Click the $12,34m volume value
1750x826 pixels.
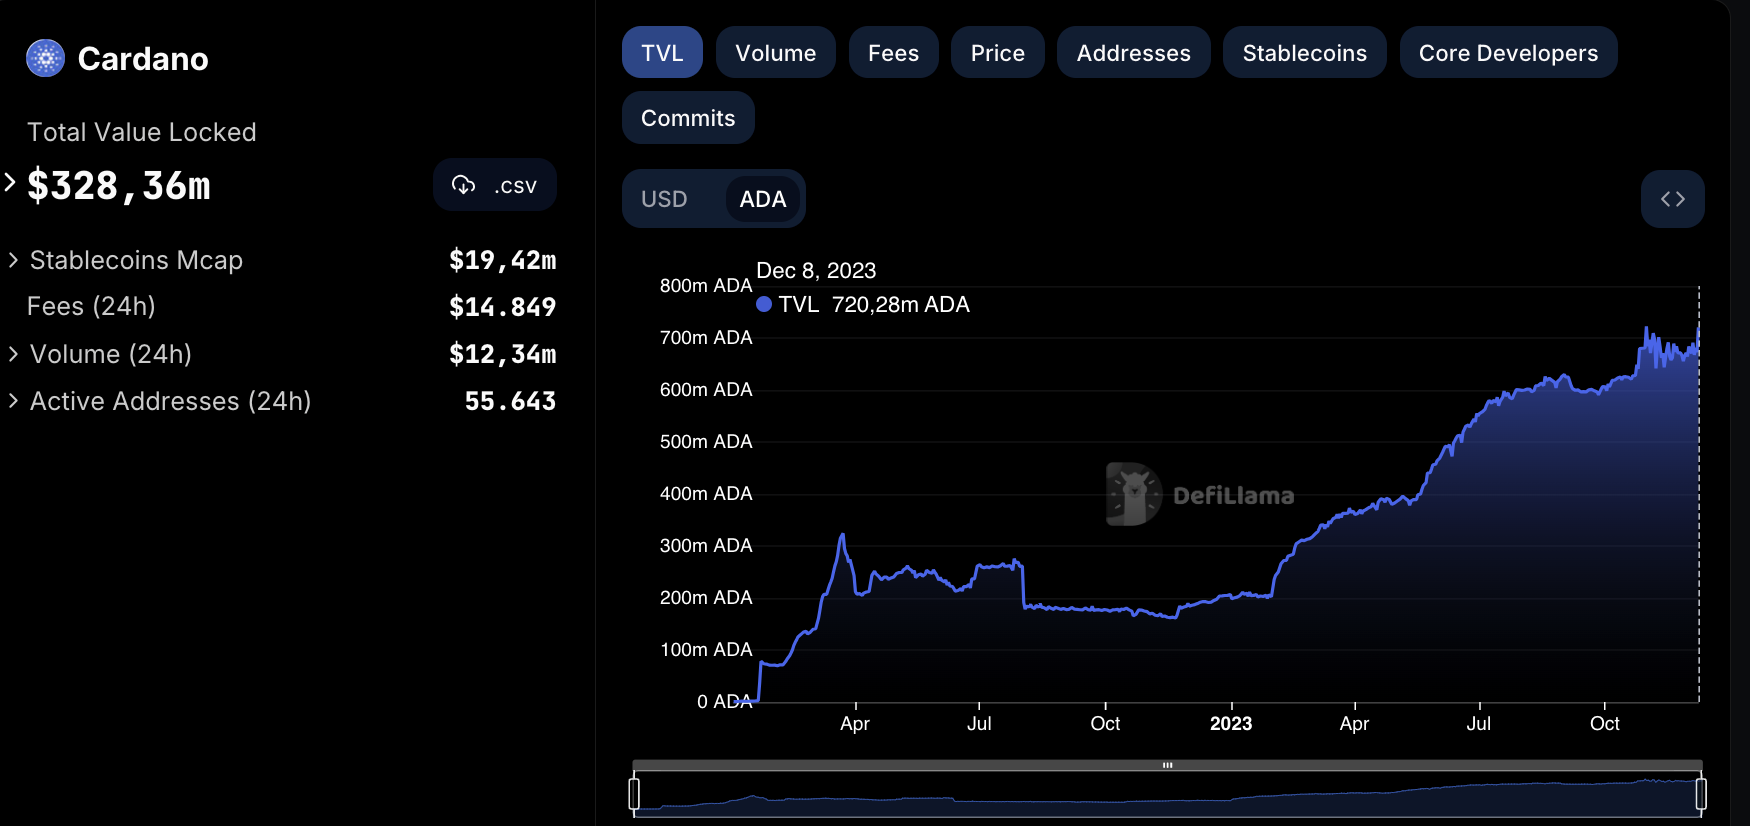(x=502, y=354)
